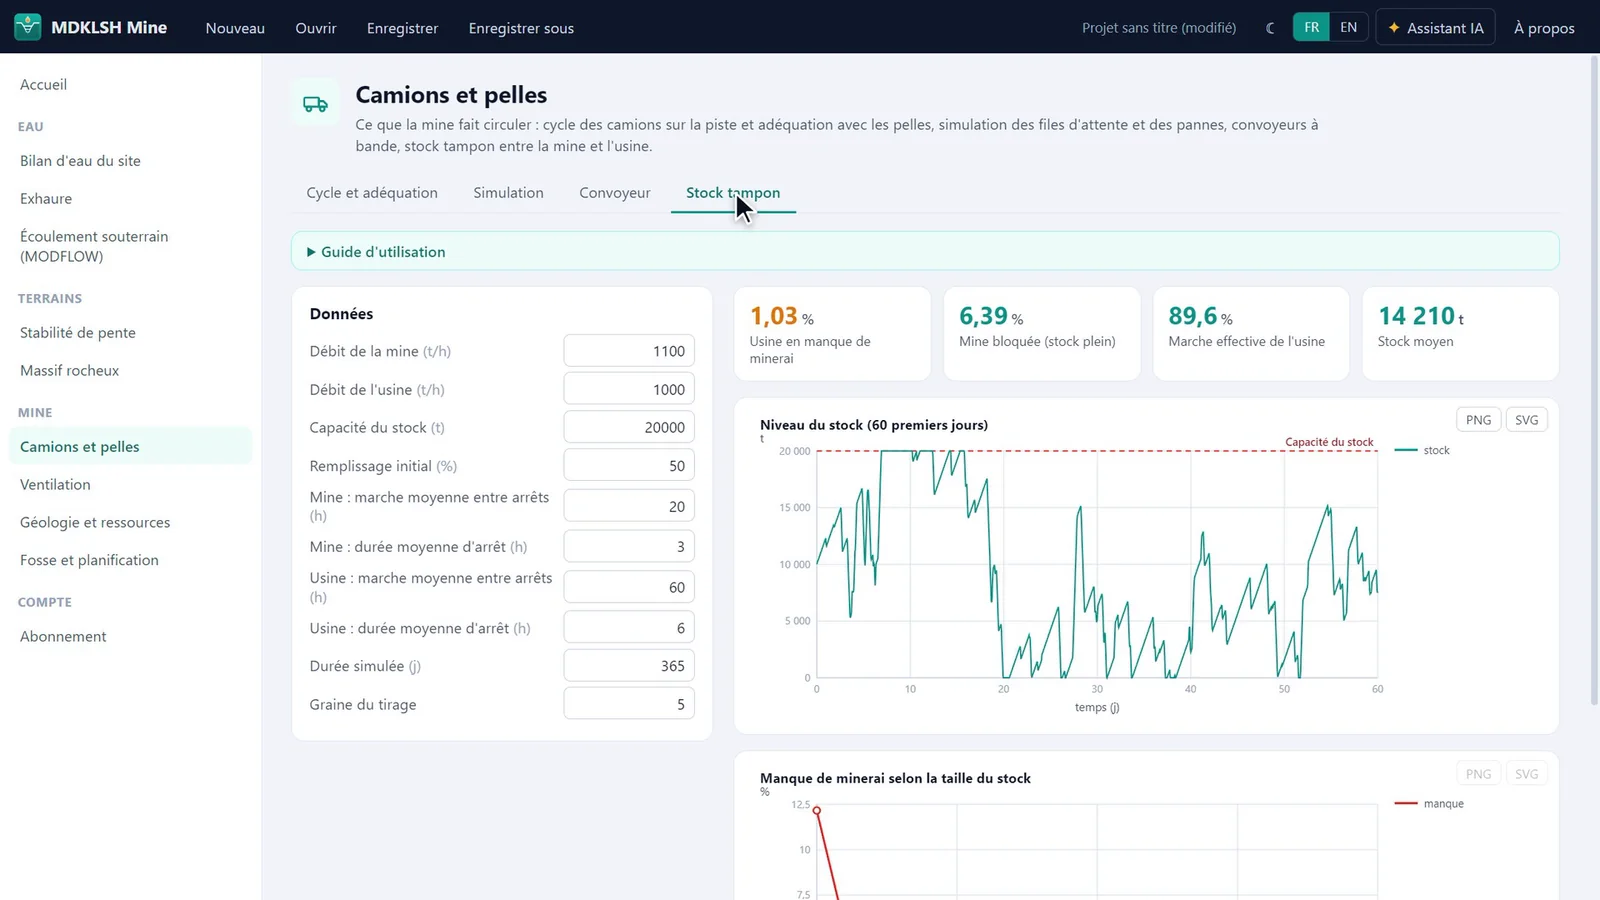The width and height of the screenshot is (1600, 900).
Task: Choose Enregistrer sous in the top bar
Action: (x=521, y=28)
